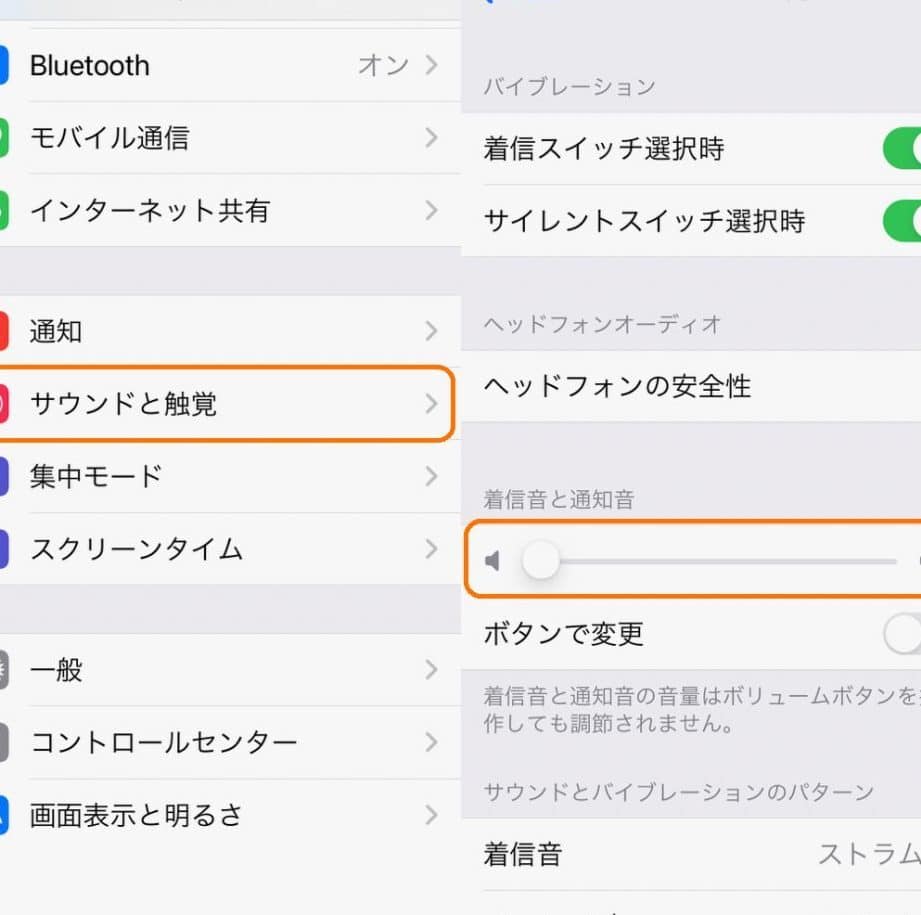921x915 pixels.
Task: Tap the モバイル通信 icon
Action: pyautogui.click(x=4, y=138)
